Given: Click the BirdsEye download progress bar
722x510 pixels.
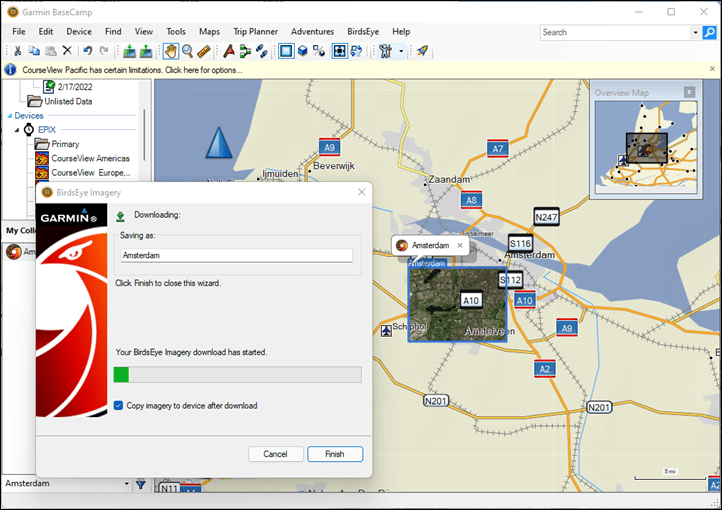Looking at the screenshot, I should (x=238, y=375).
